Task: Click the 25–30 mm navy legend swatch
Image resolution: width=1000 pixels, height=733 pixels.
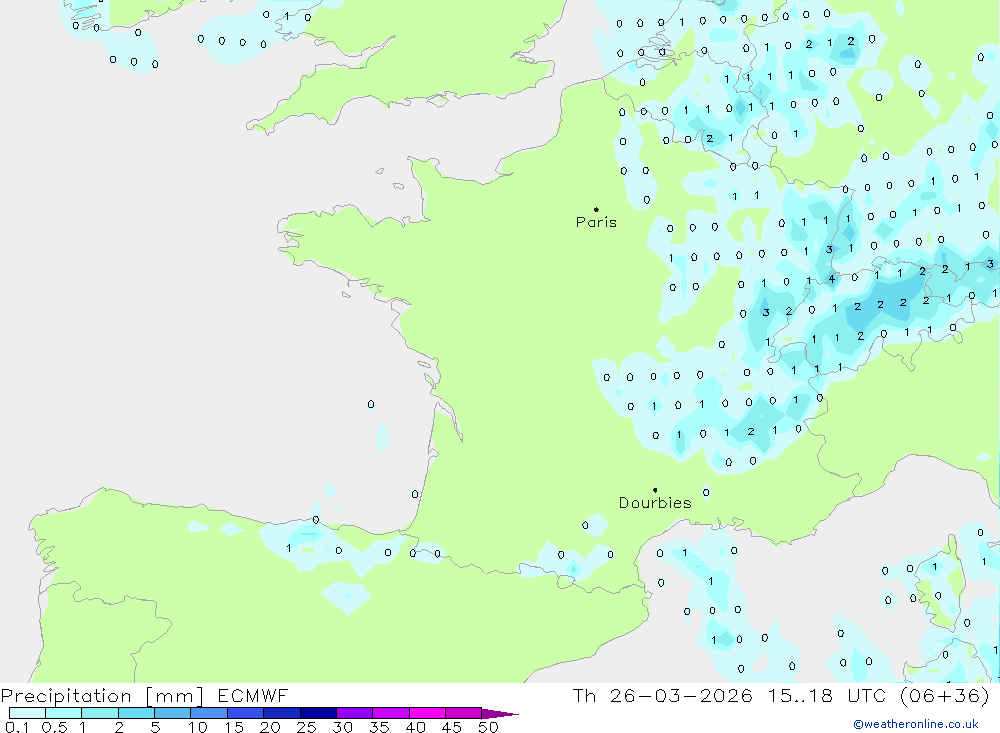Action: [x=318, y=713]
